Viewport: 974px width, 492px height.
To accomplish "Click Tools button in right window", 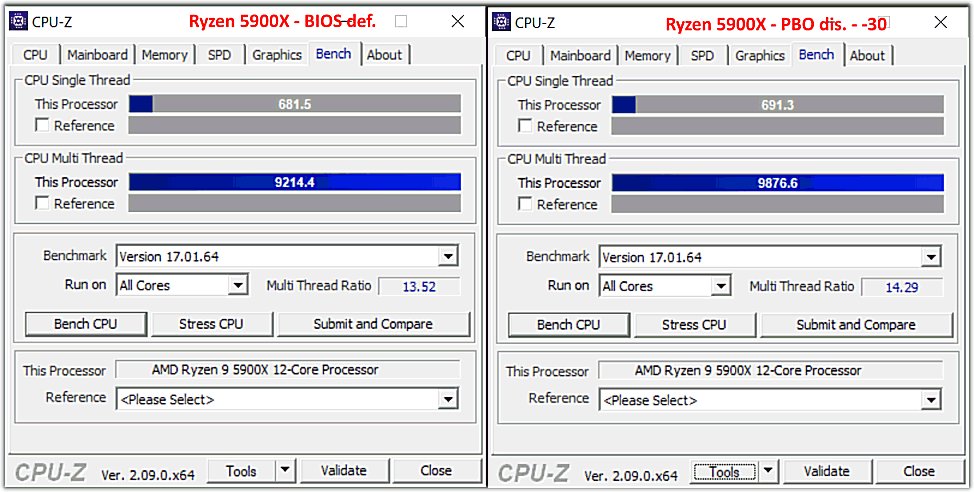I will tap(724, 472).
